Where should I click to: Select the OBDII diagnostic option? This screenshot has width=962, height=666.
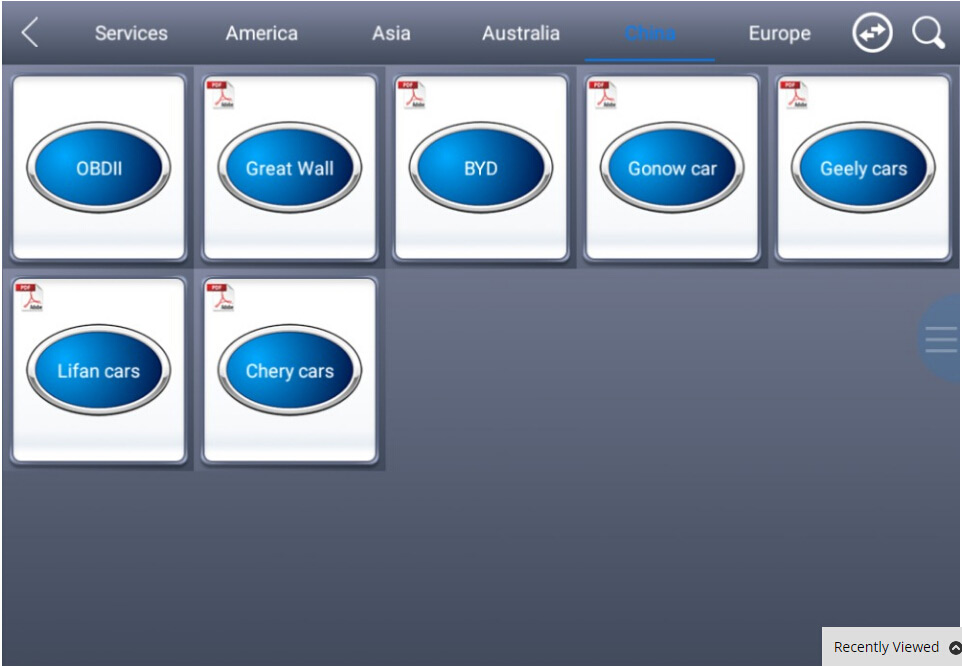point(98,168)
